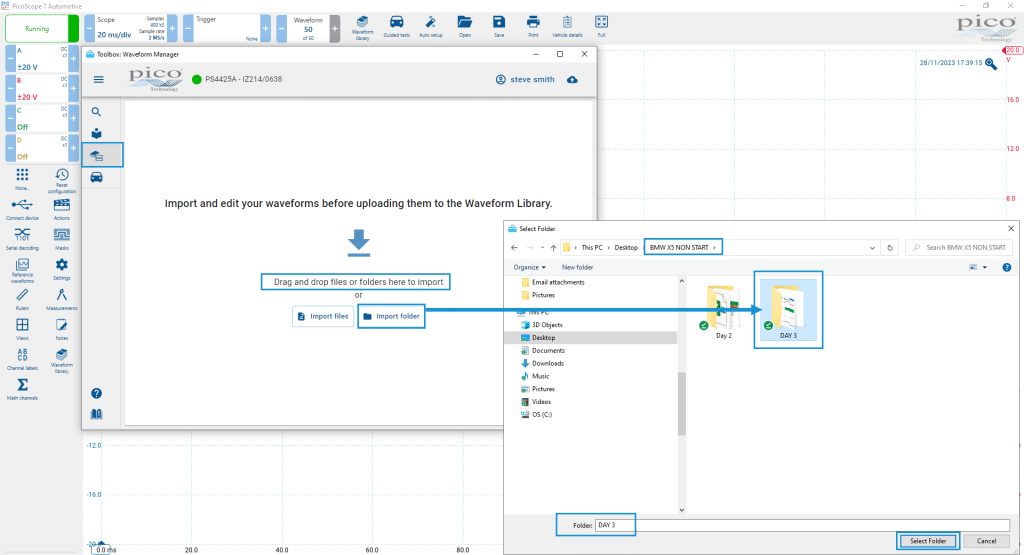Image resolution: width=1024 pixels, height=555 pixels.
Task: Click help question mark in Waveform Manager
Action: (97, 393)
